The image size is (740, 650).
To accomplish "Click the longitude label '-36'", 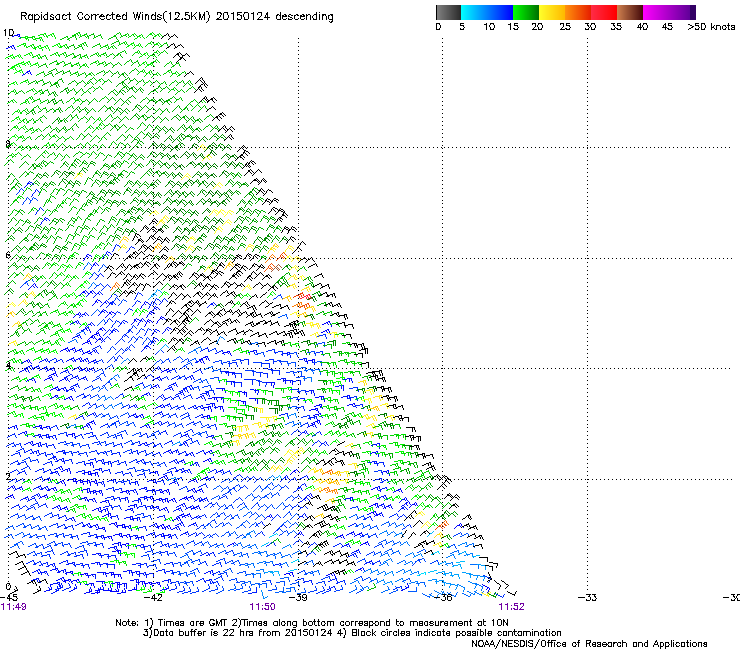I will click(x=443, y=598).
